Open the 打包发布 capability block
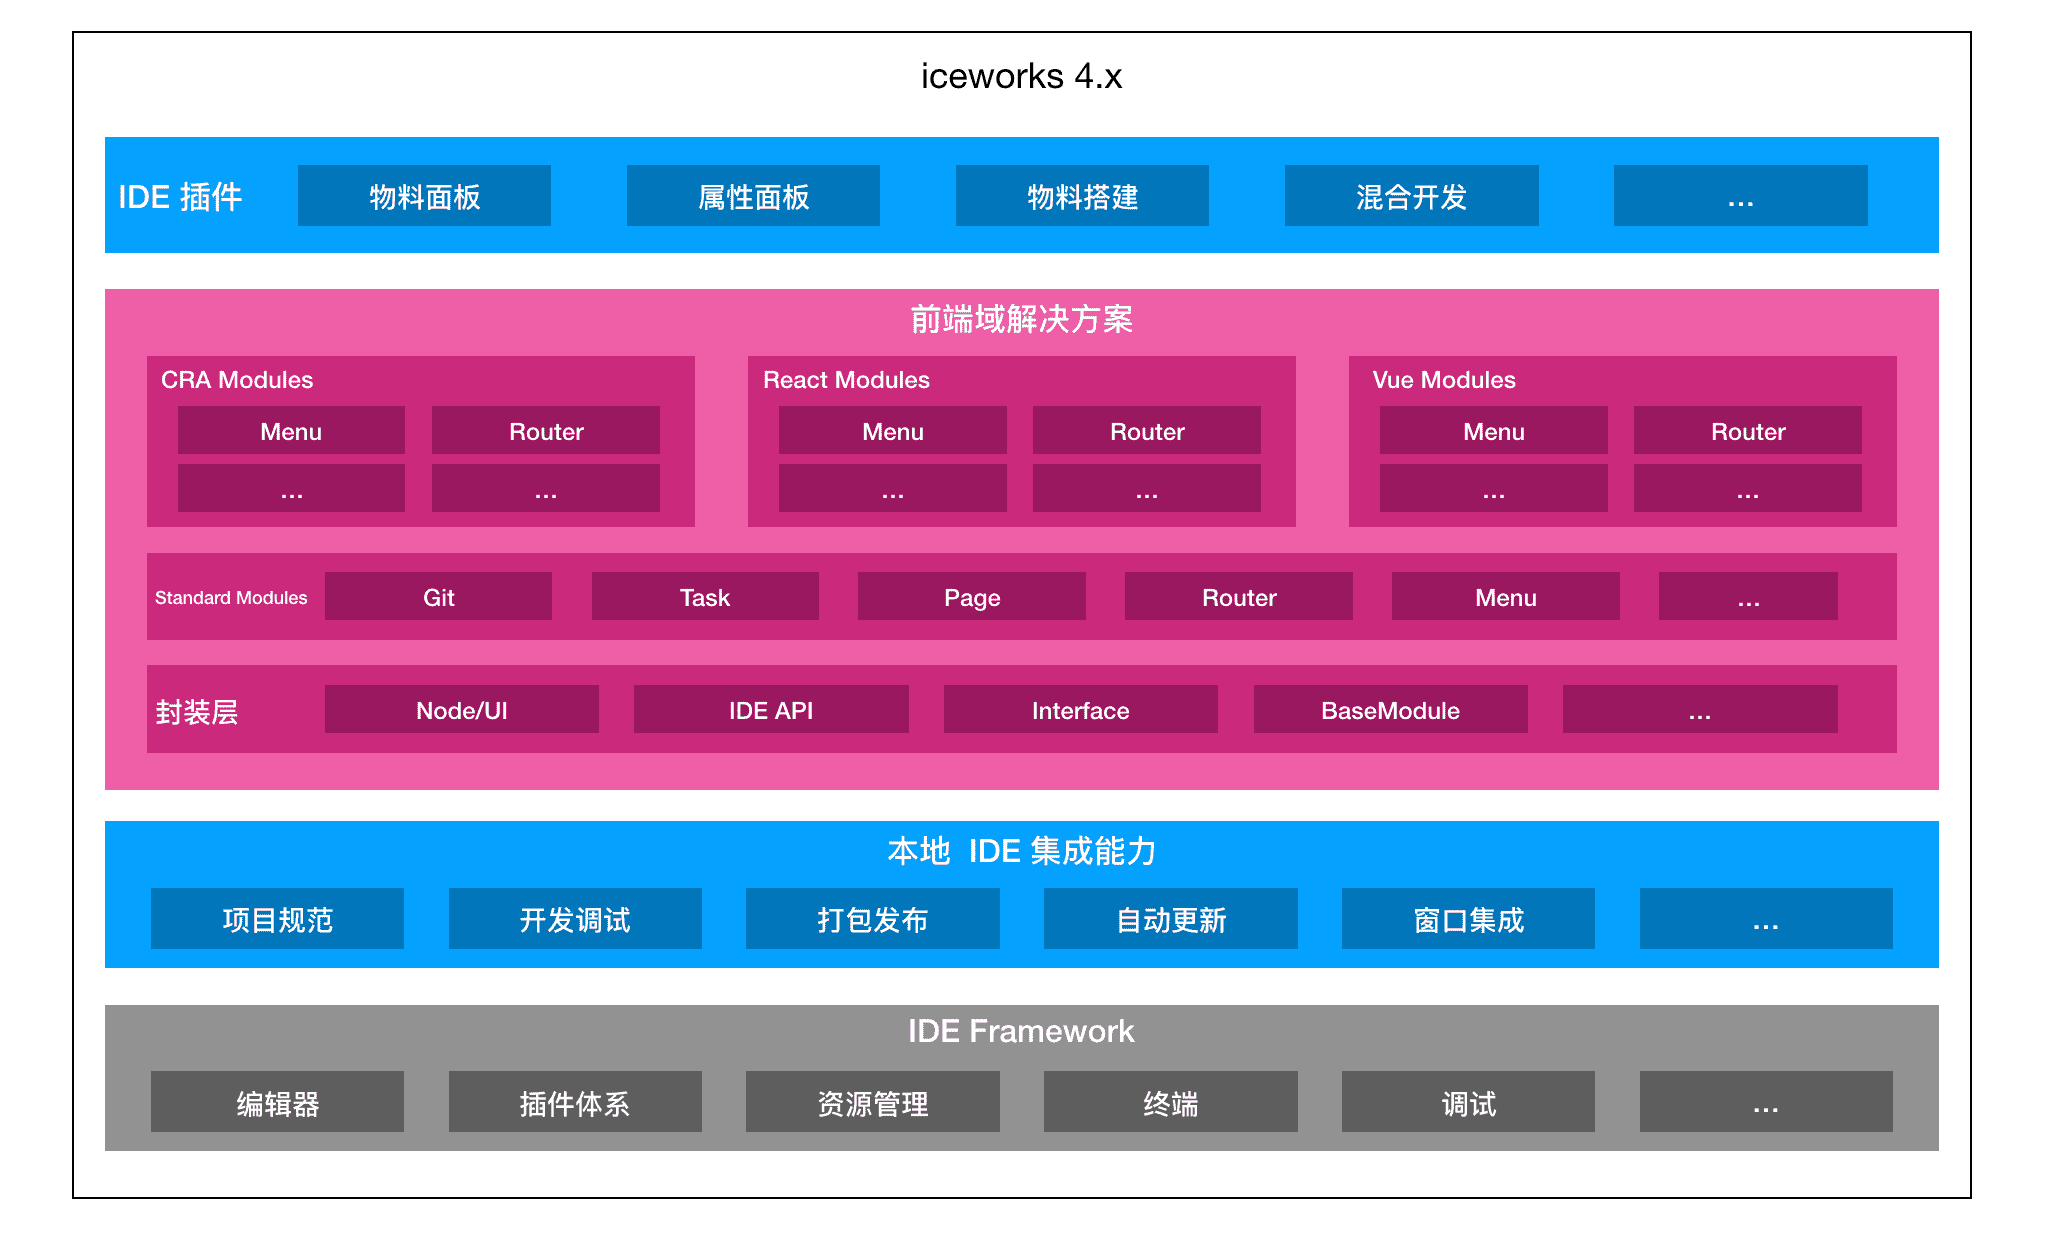Viewport: 2046px width, 1242px height. pos(872,919)
